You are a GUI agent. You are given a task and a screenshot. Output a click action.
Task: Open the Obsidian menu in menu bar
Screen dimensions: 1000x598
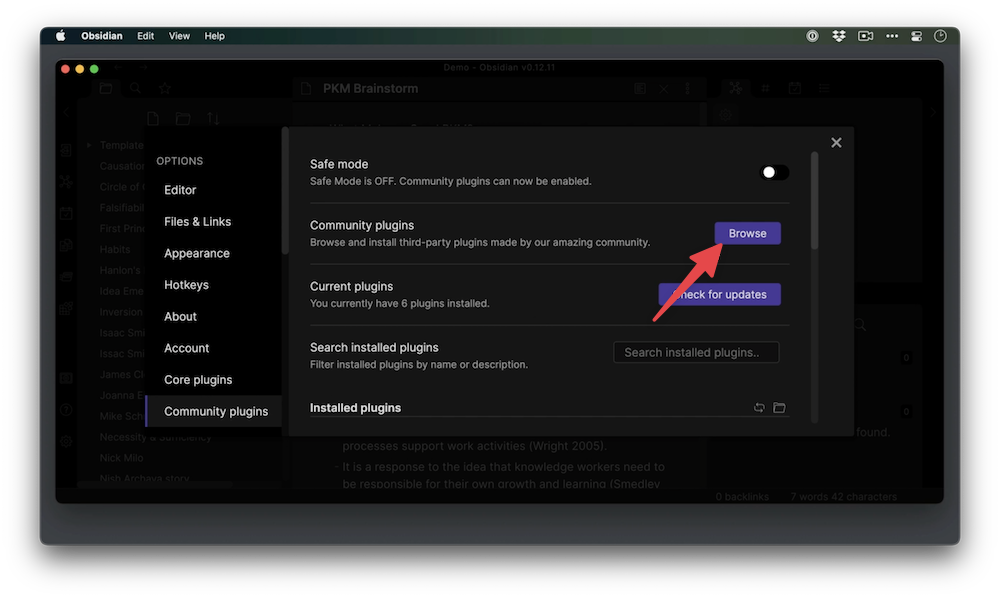coord(101,36)
